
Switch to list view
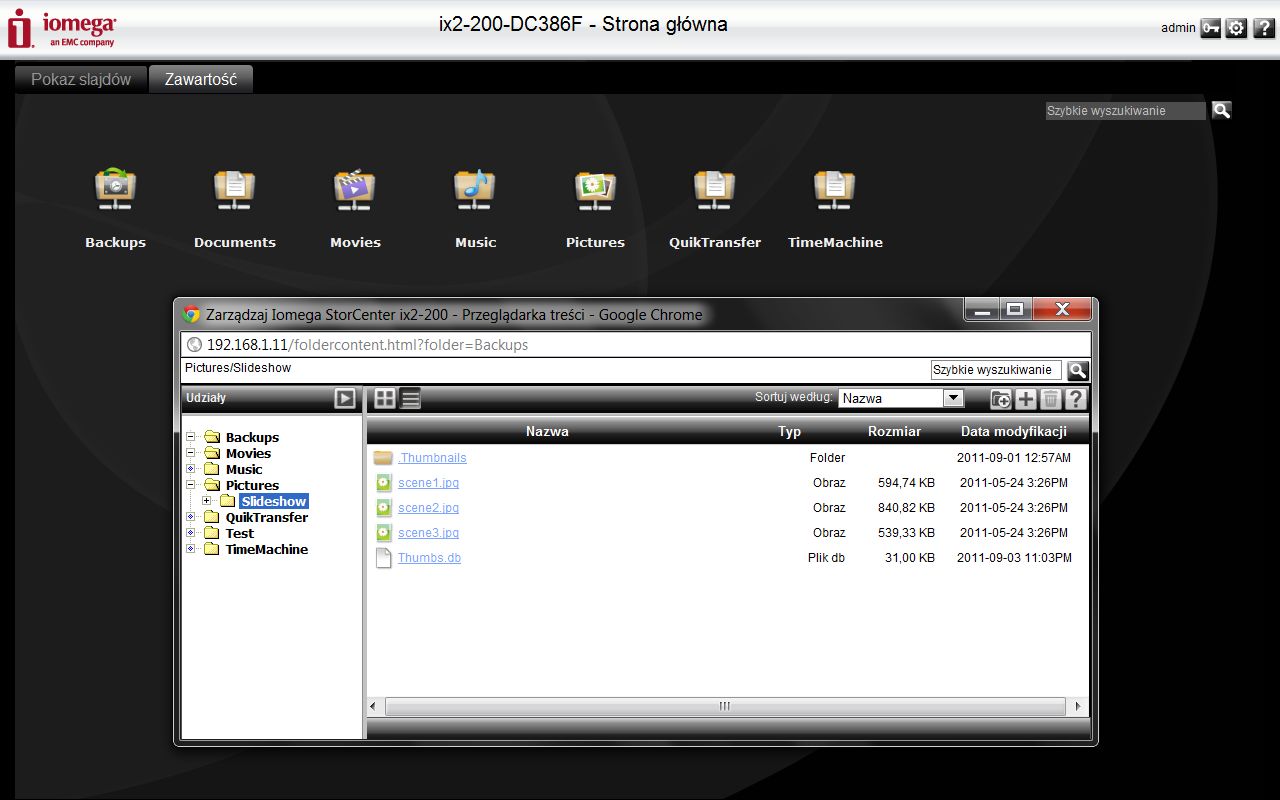point(410,399)
